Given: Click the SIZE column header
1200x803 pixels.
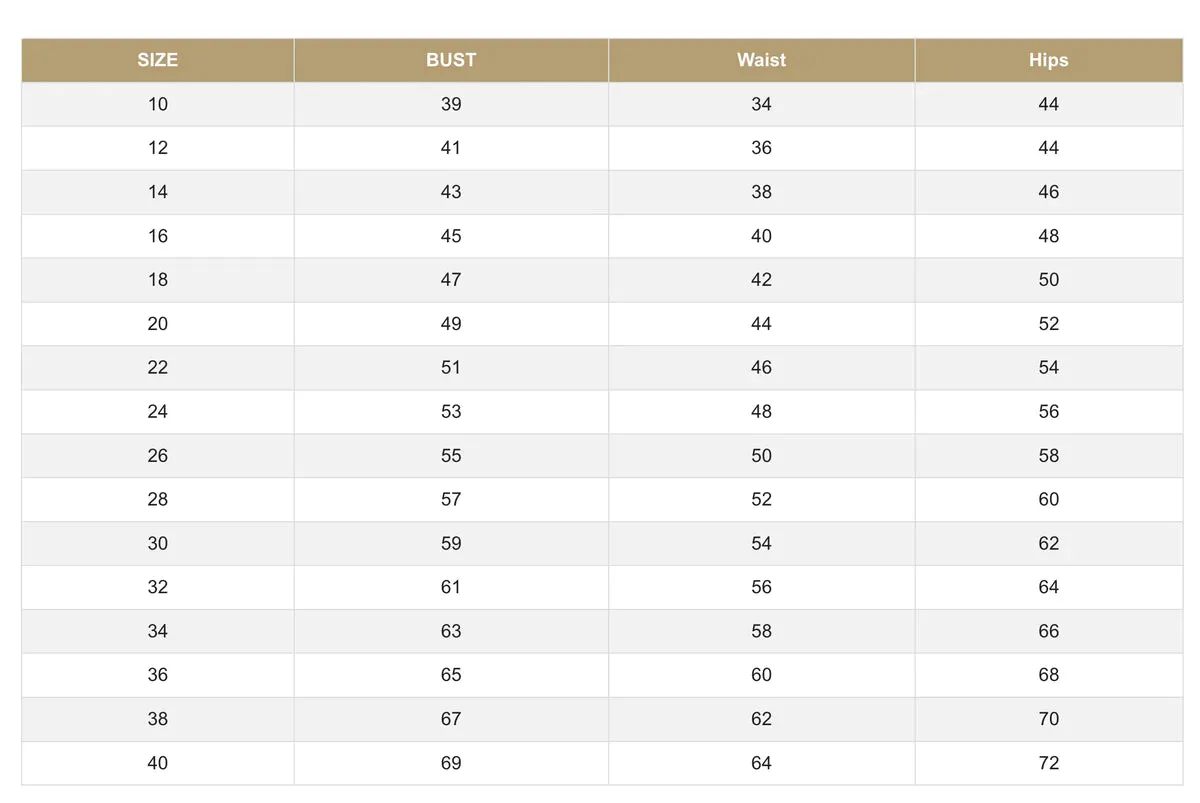Looking at the screenshot, I should tap(158, 60).
